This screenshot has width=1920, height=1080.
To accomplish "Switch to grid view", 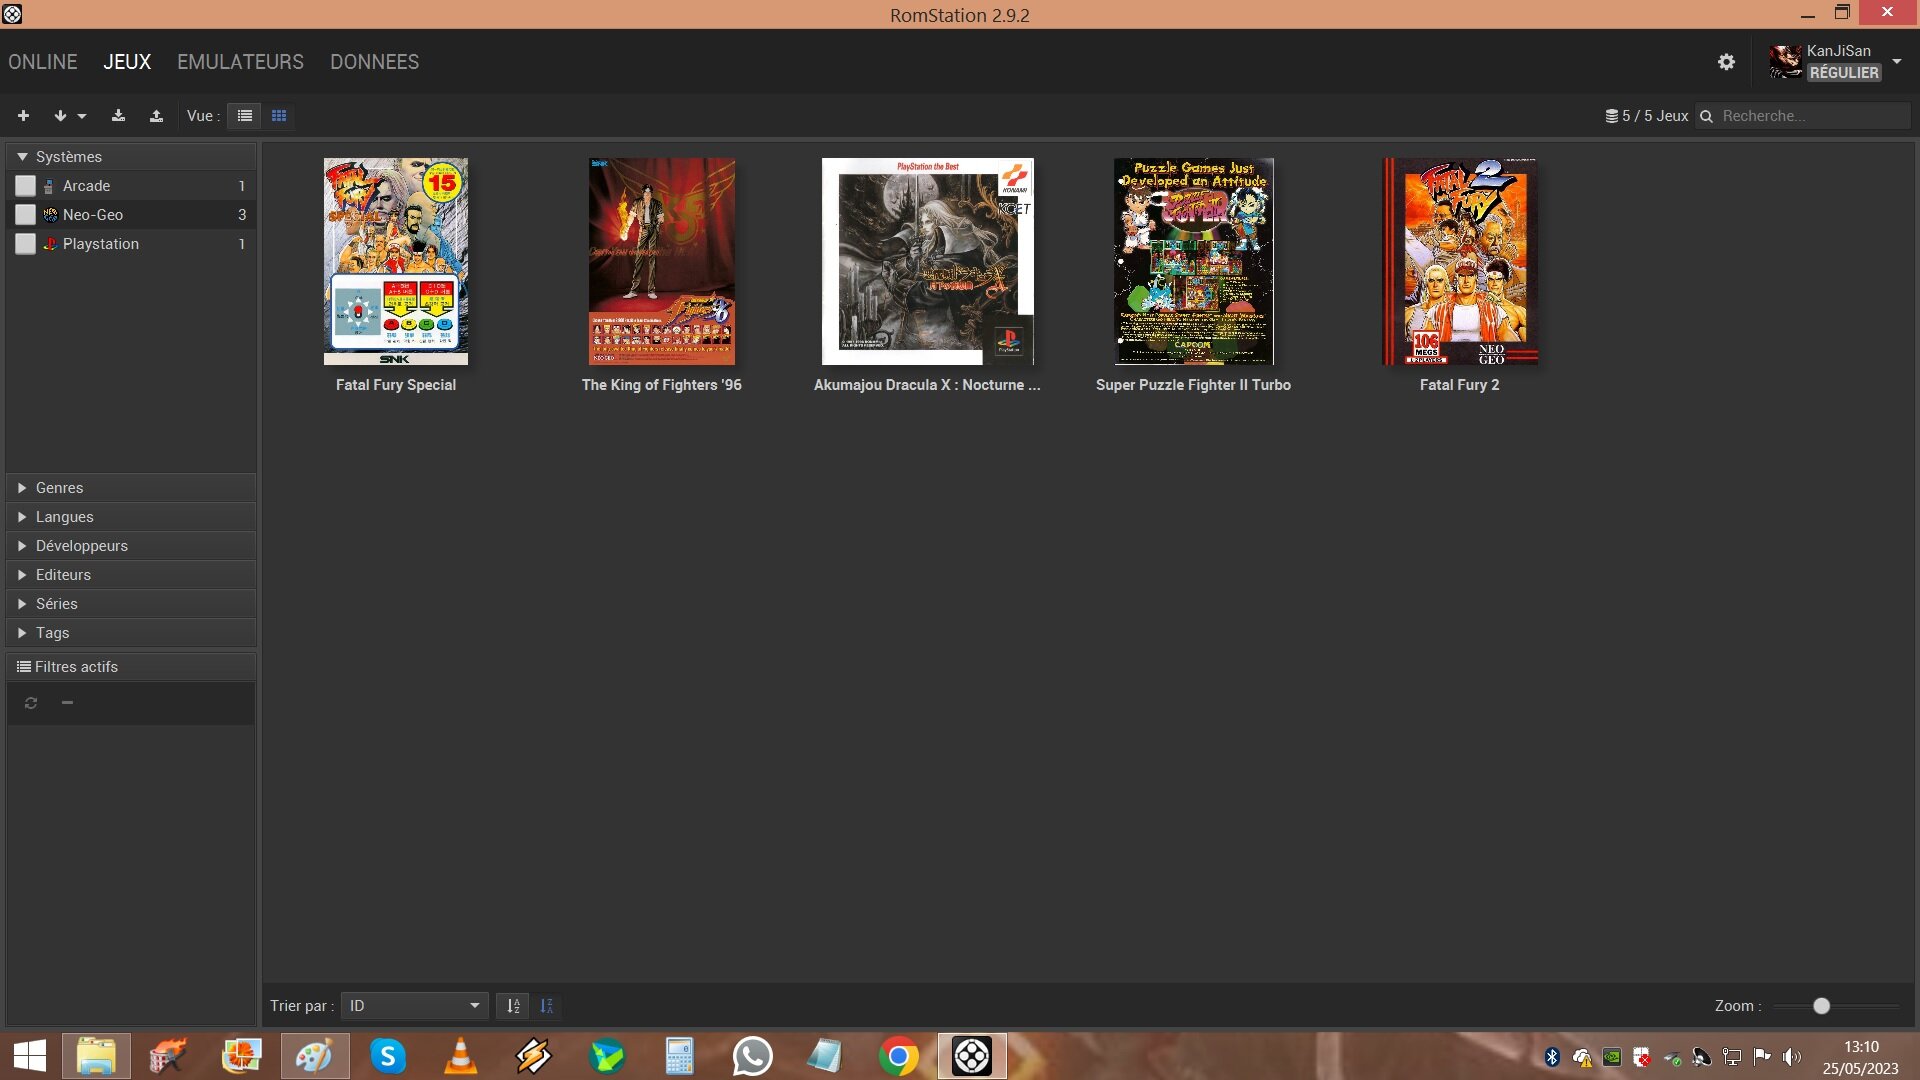I will [279, 116].
